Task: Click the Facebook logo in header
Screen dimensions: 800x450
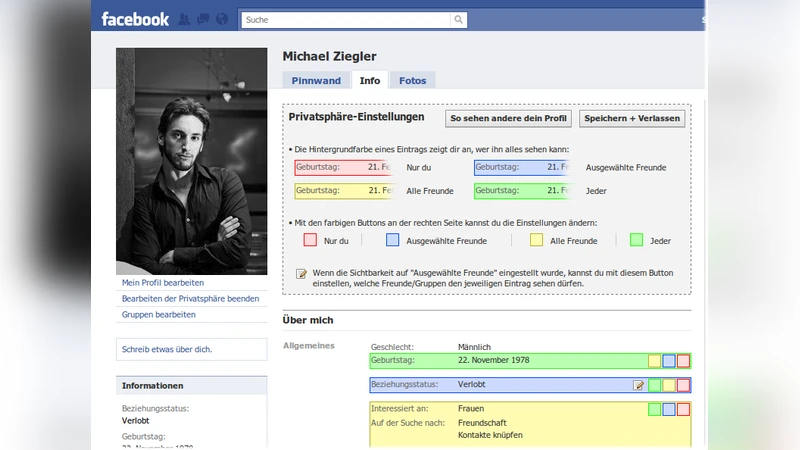Action: pyautogui.click(x=135, y=19)
